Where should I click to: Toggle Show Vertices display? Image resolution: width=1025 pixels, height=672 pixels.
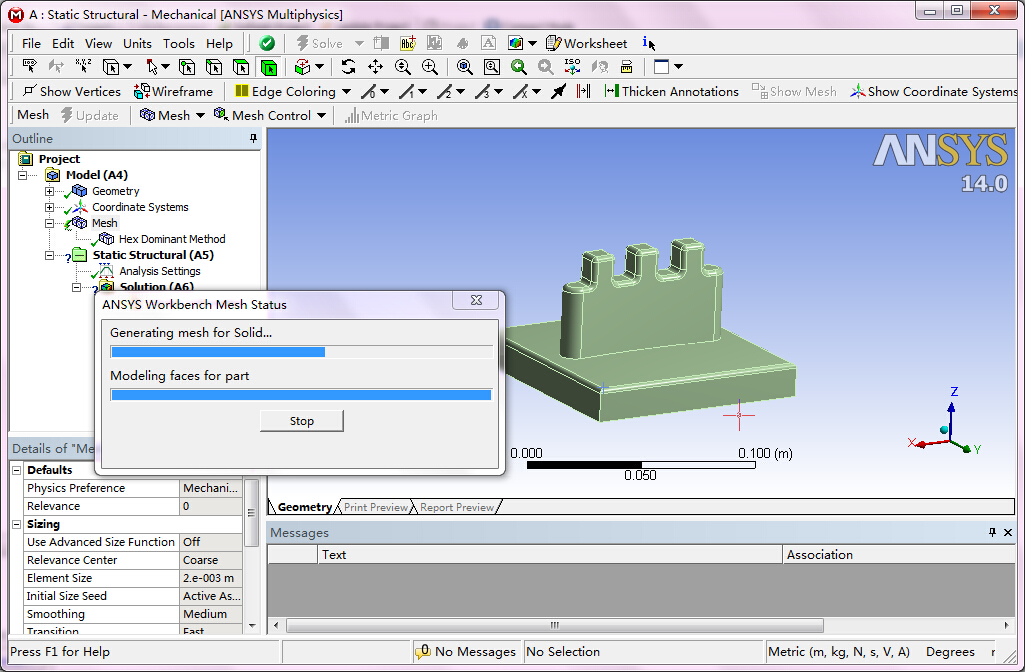(x=70, y=91)
